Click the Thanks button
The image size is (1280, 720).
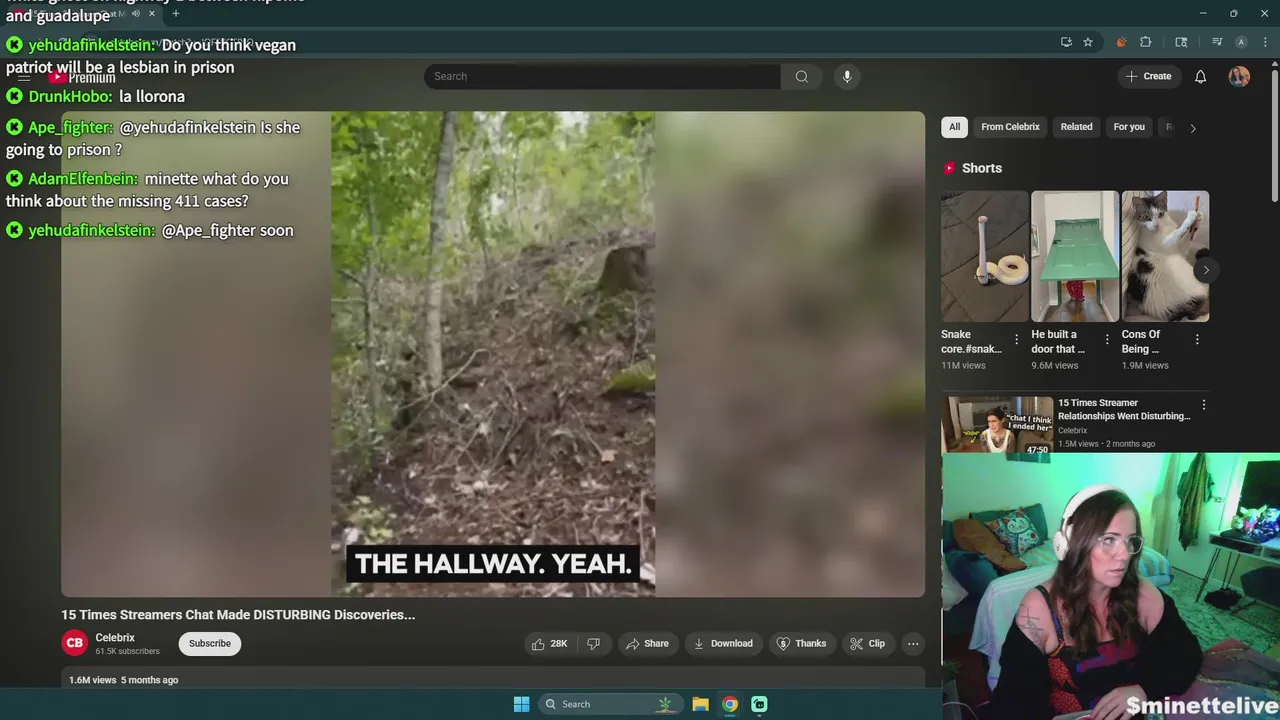pyautogui.click(x=802, y=643)
